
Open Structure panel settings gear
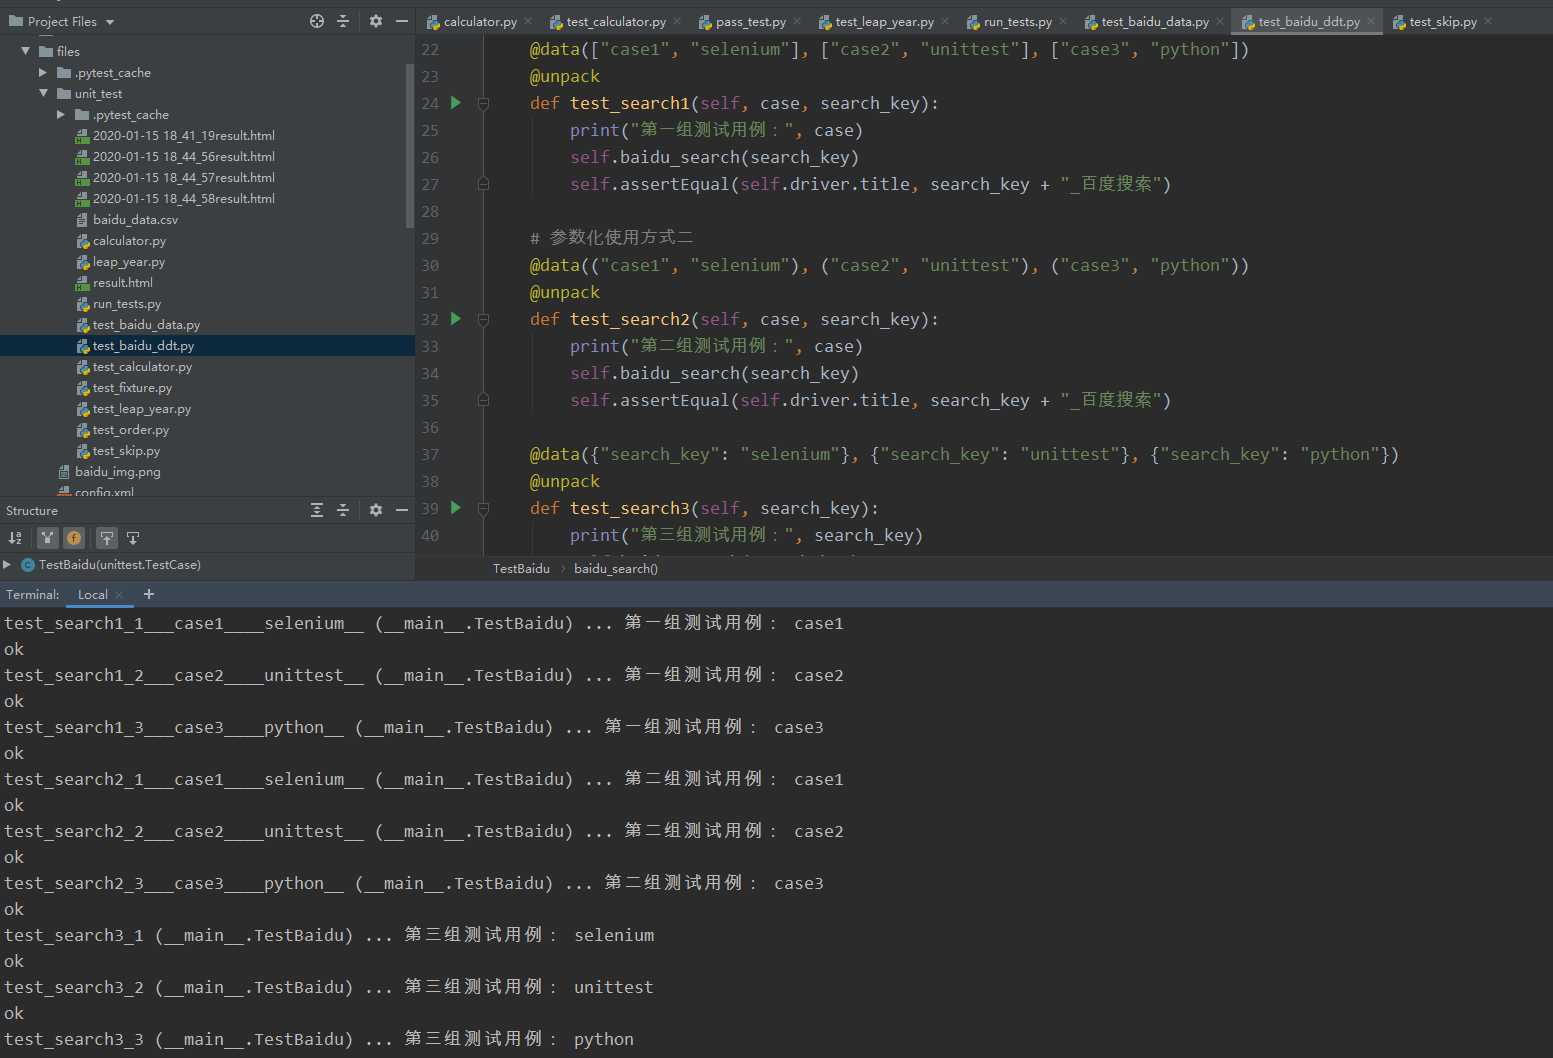[x=376, y=510]
